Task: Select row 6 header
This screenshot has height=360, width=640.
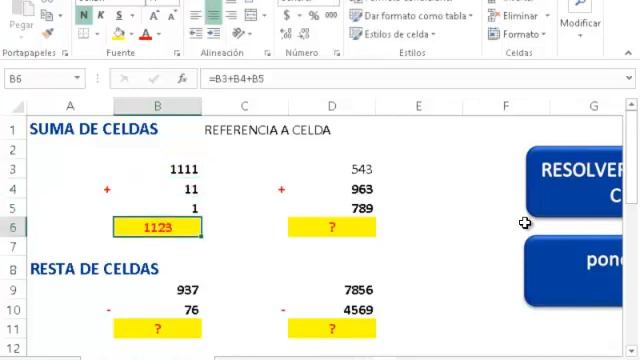Action: (x=13, y=227)
